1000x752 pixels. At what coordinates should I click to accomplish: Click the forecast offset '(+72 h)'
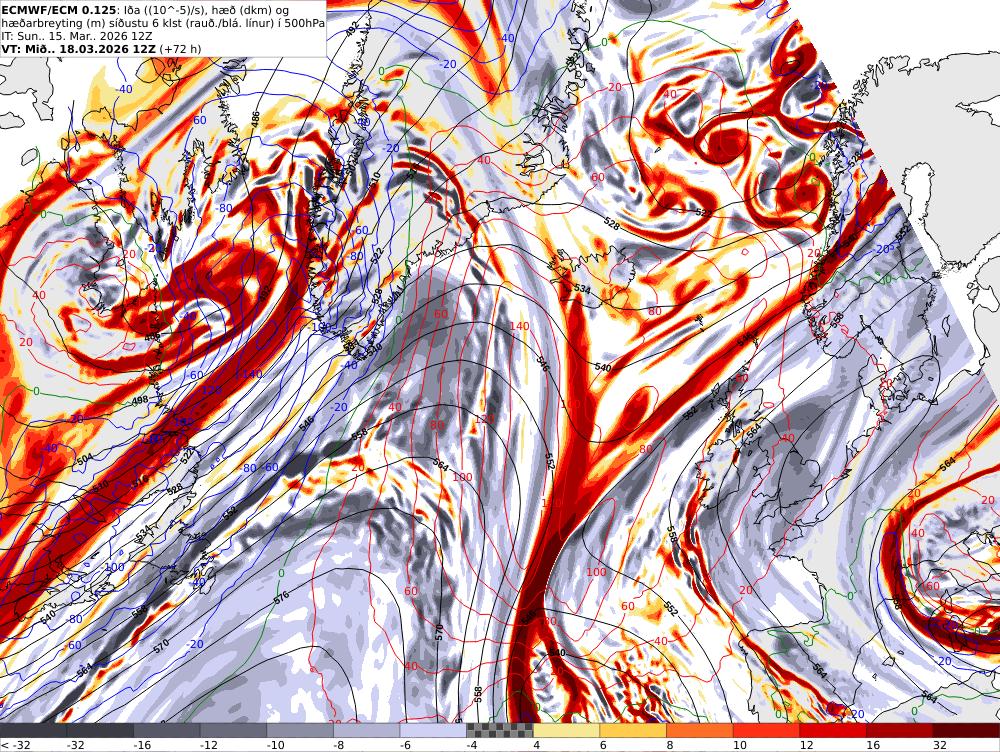point(180,48)
